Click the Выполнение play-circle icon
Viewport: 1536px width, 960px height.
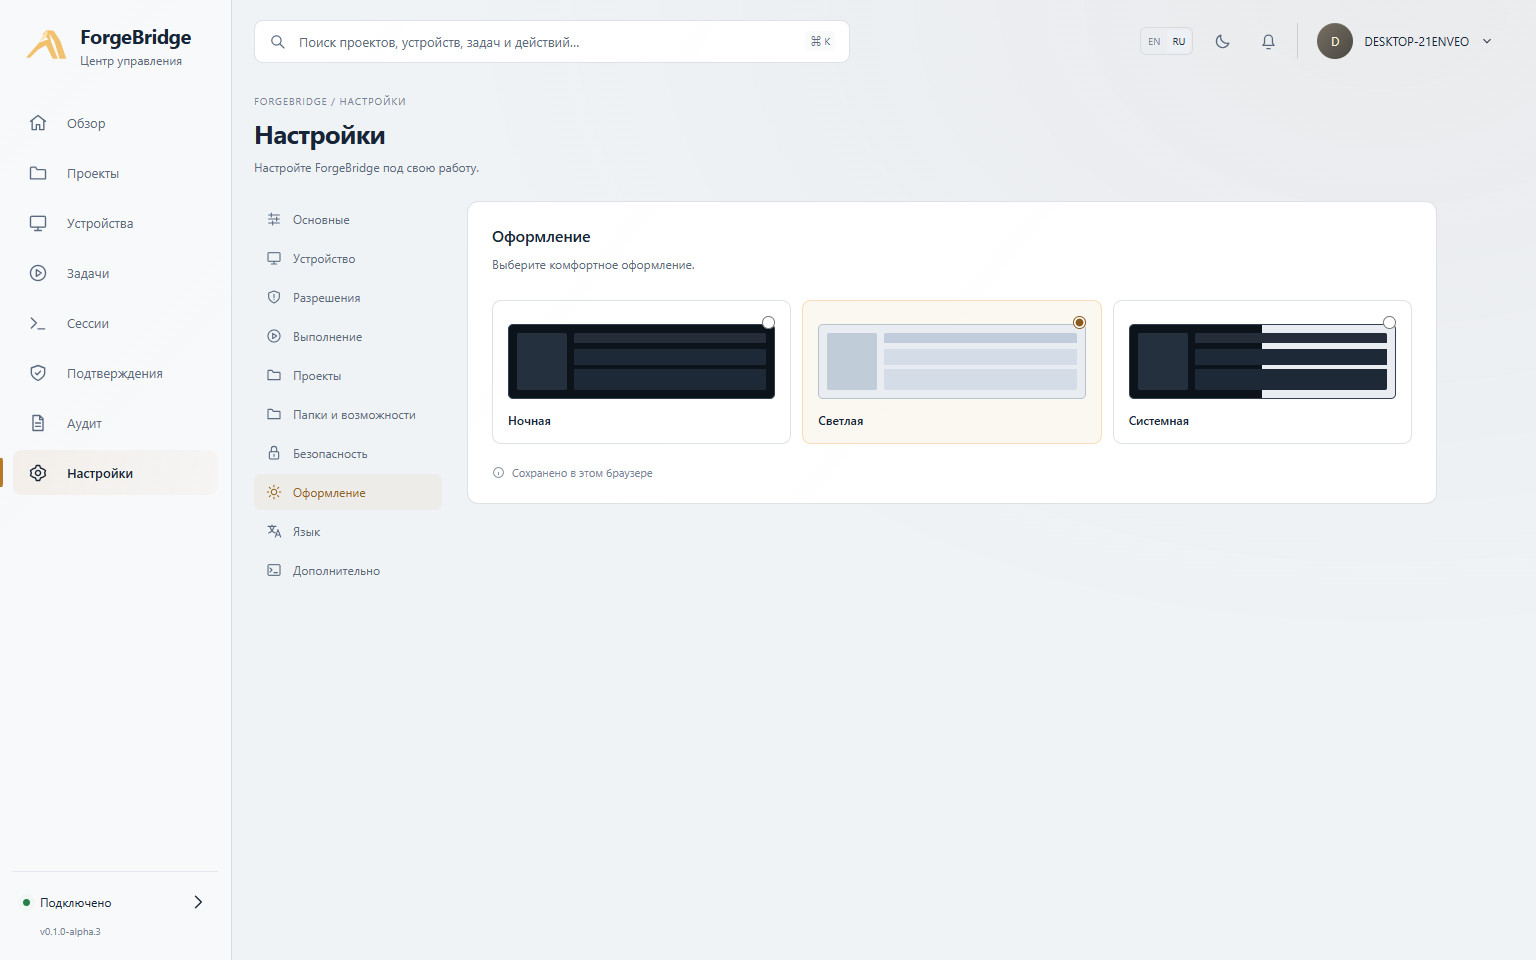[x=274, y=336]
